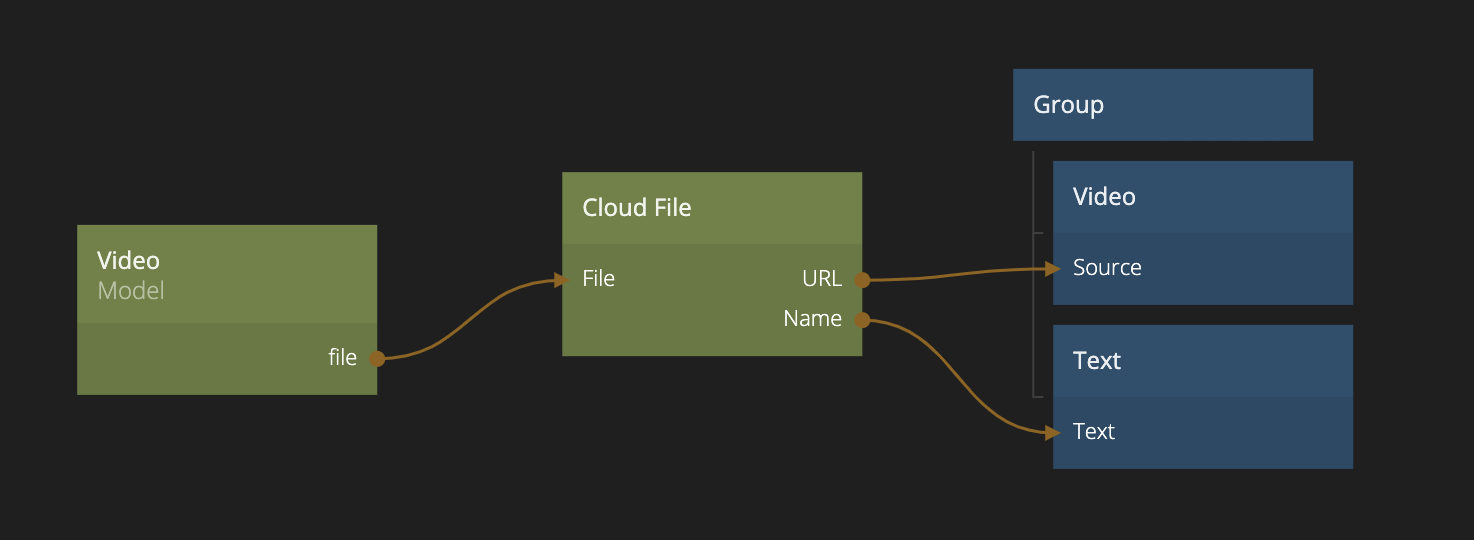This screenshot has width=1474, height=540.
Task: Click the 'Name' output label
Action: click(812, 319)
